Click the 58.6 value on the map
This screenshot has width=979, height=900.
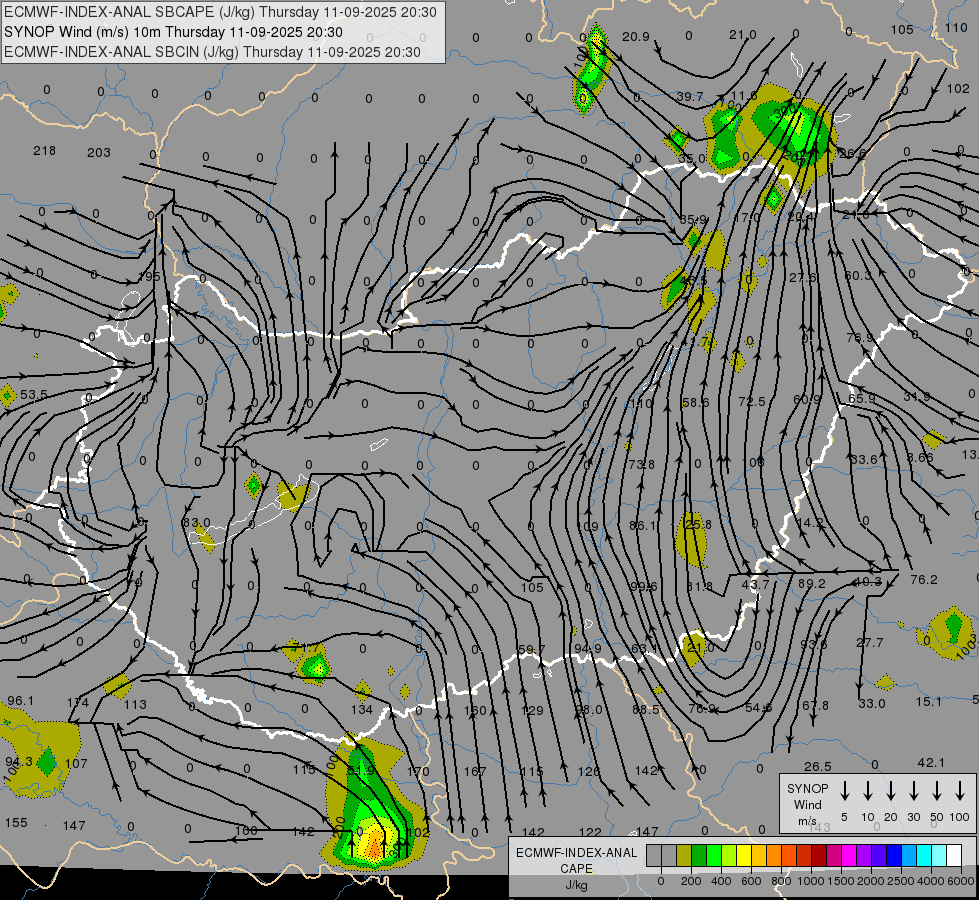(696, 403)
